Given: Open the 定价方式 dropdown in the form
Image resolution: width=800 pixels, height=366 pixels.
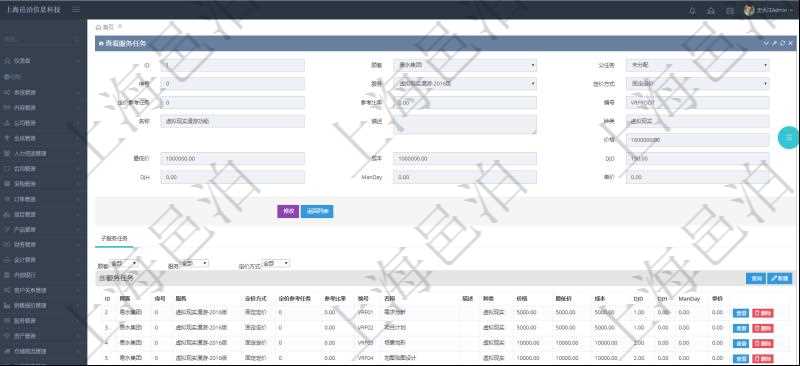Looking at the screenshot, I should (697, 83).
